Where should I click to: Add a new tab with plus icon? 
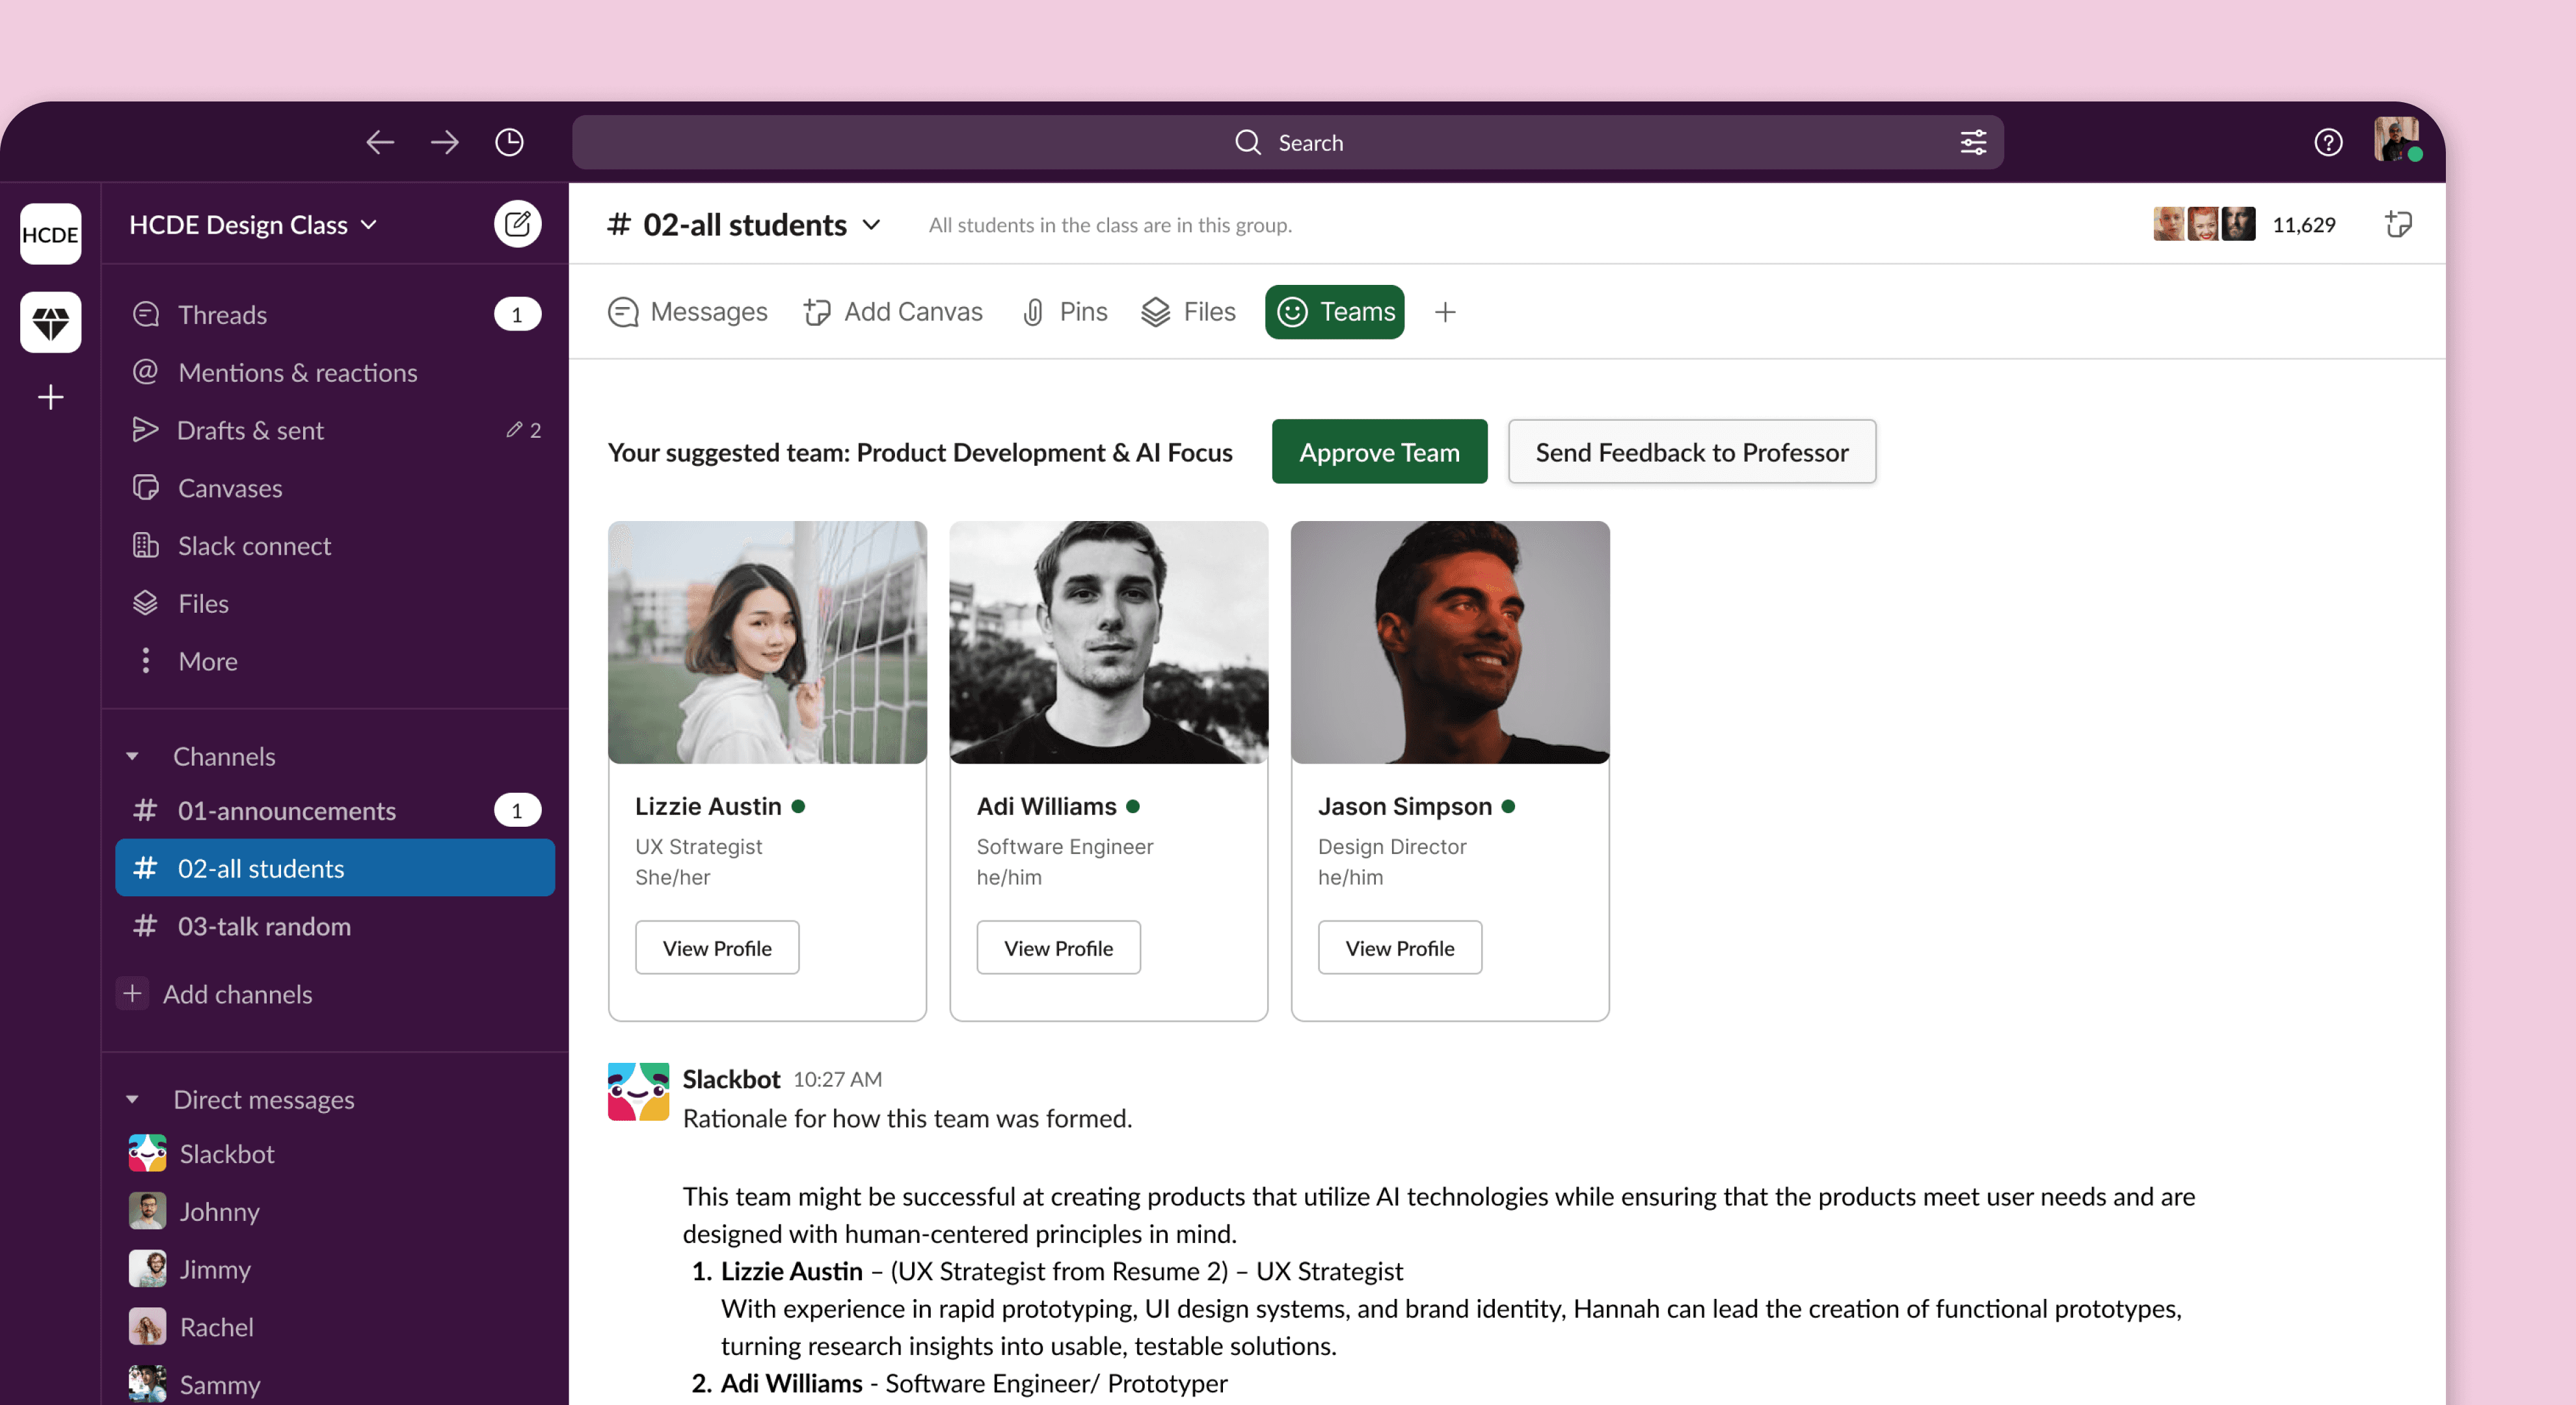[x=1444, y=312]
